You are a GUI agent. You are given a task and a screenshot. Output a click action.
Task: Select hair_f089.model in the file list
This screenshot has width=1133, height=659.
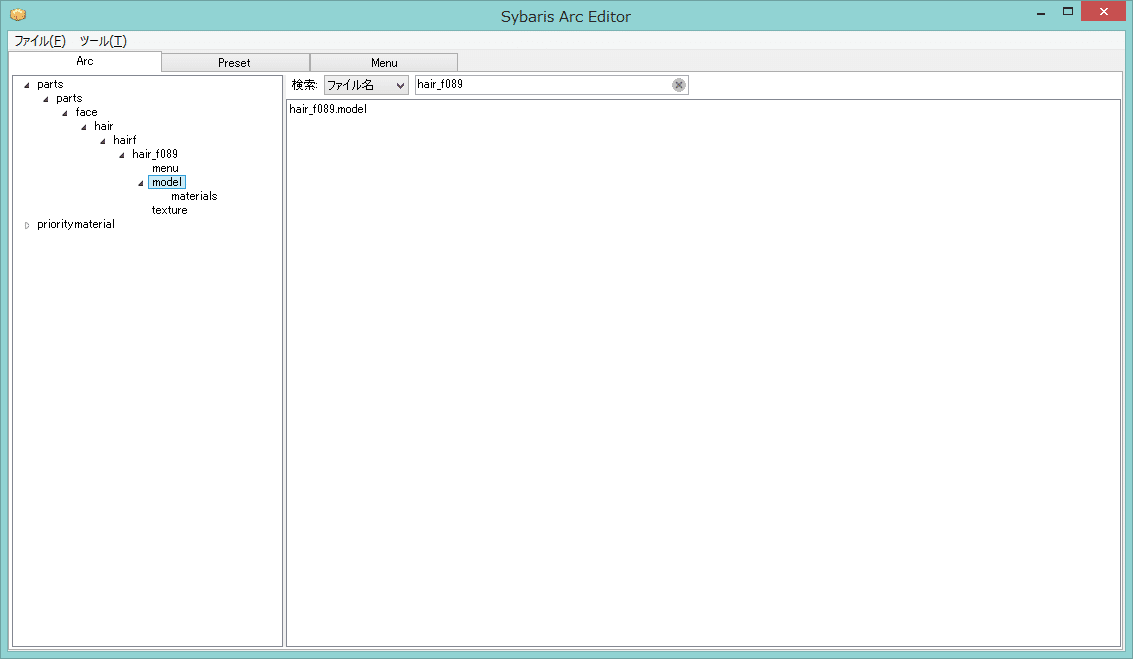328,109
